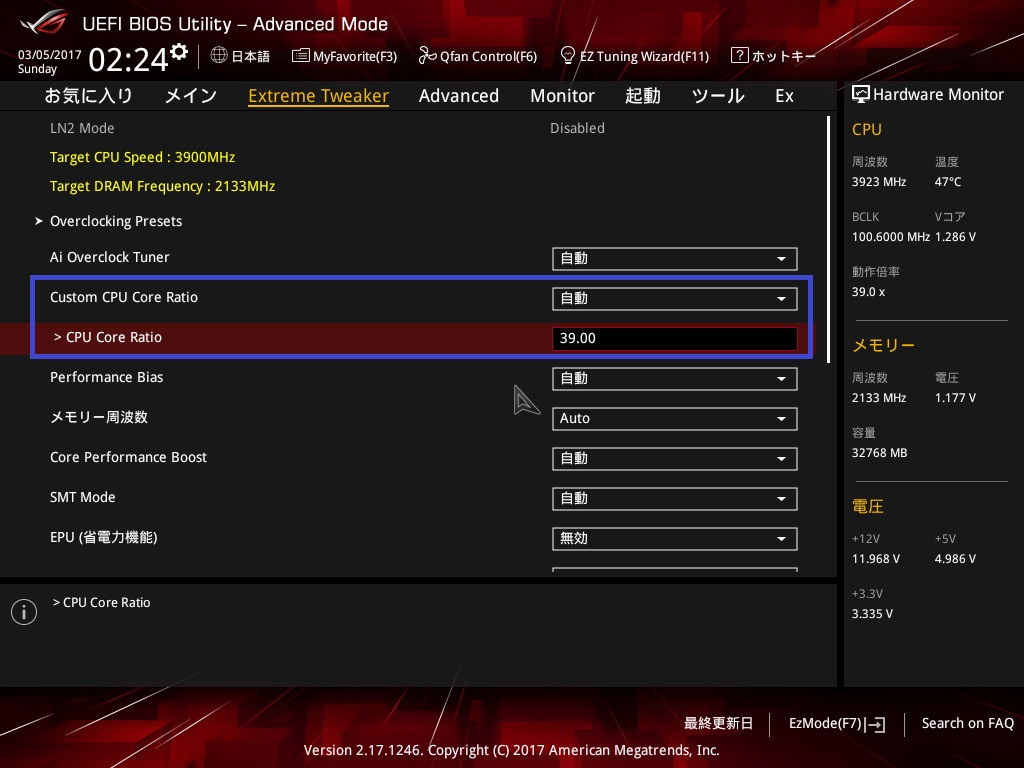Open Ai Overclock Tuner dropdown

click(675, 259)
